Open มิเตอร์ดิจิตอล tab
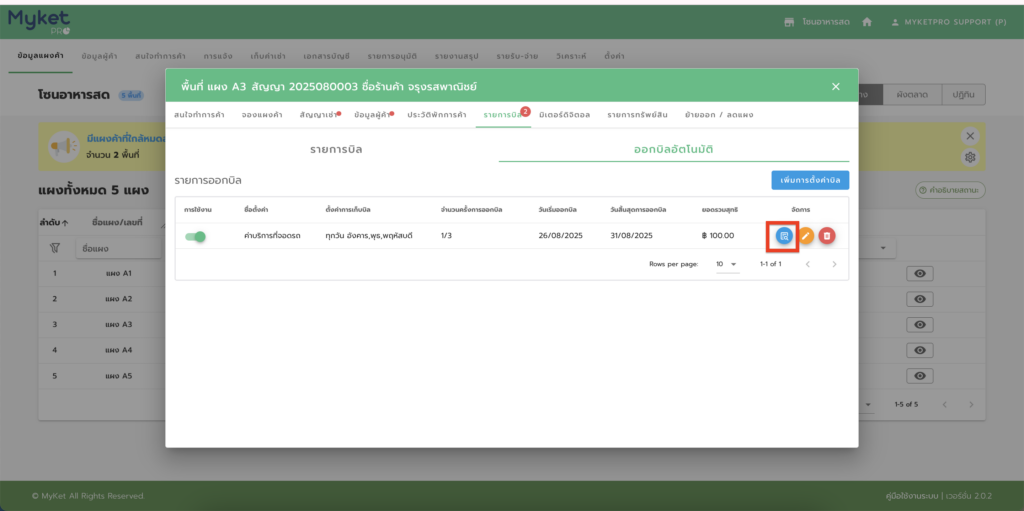Viewport: 1024px width, 511px height. 564,114
